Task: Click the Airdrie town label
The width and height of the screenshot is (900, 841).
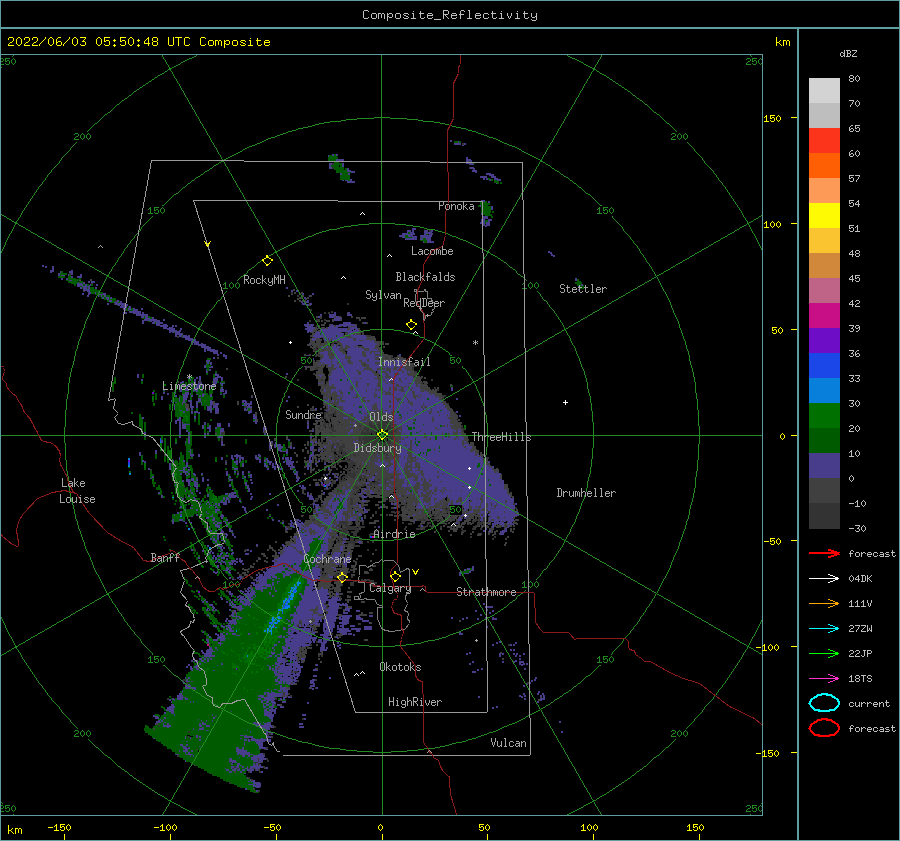Action: coord(394,534)
